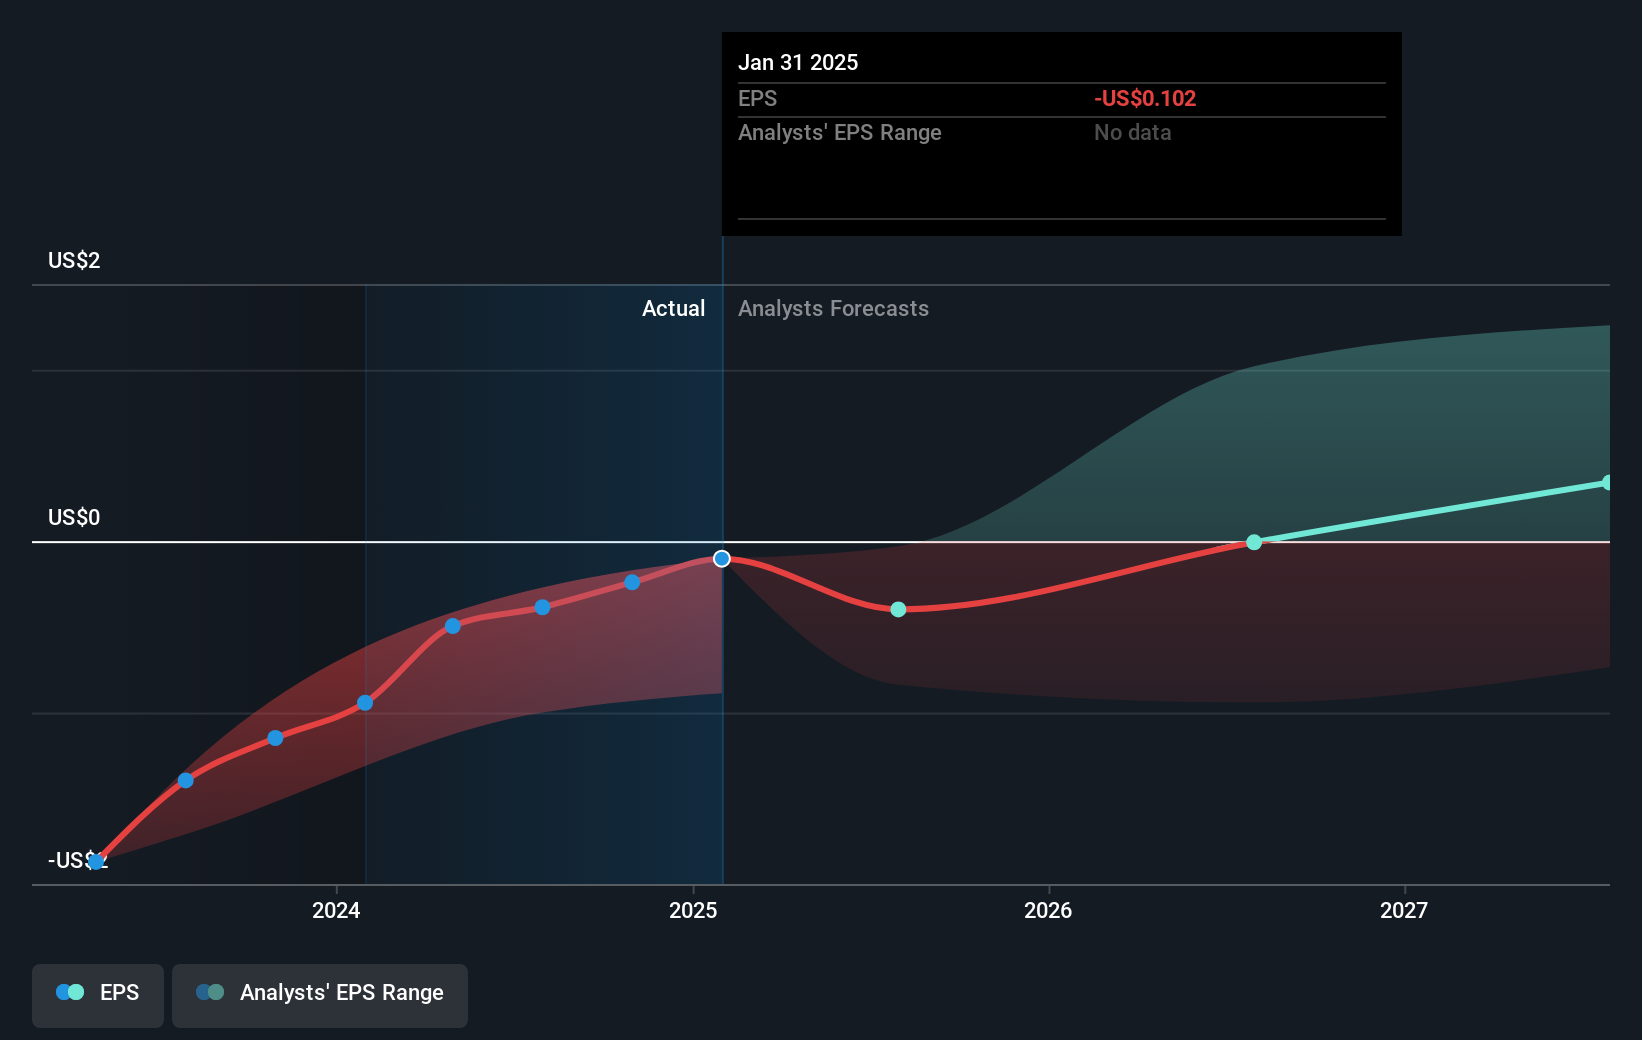Image resolution: width=1642 pixels, height=1040 pixels.
Task: Click the Analysts Forecasts section label
Action: pos(833,308)
